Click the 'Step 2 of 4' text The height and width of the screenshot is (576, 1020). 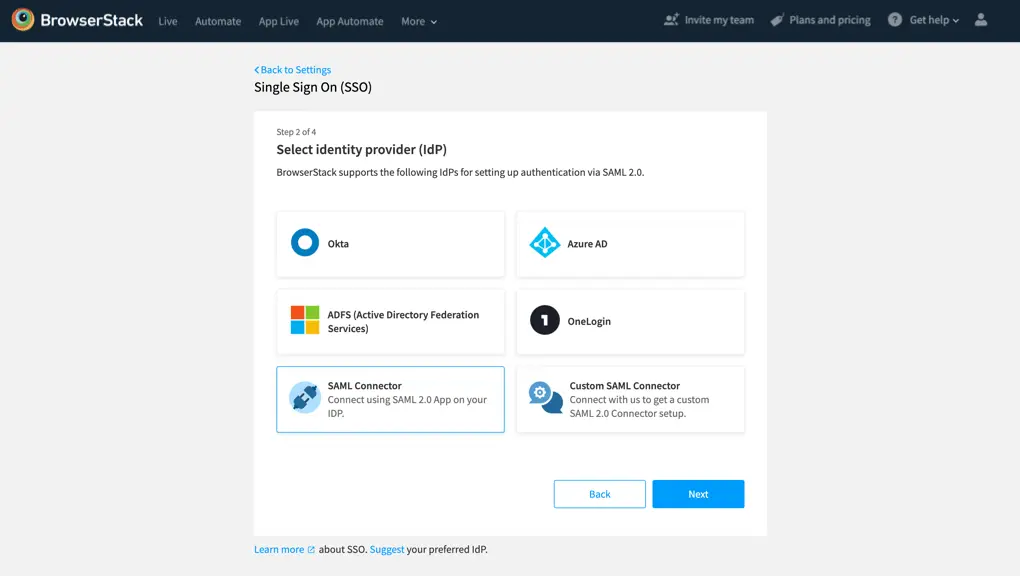(296, 131)
